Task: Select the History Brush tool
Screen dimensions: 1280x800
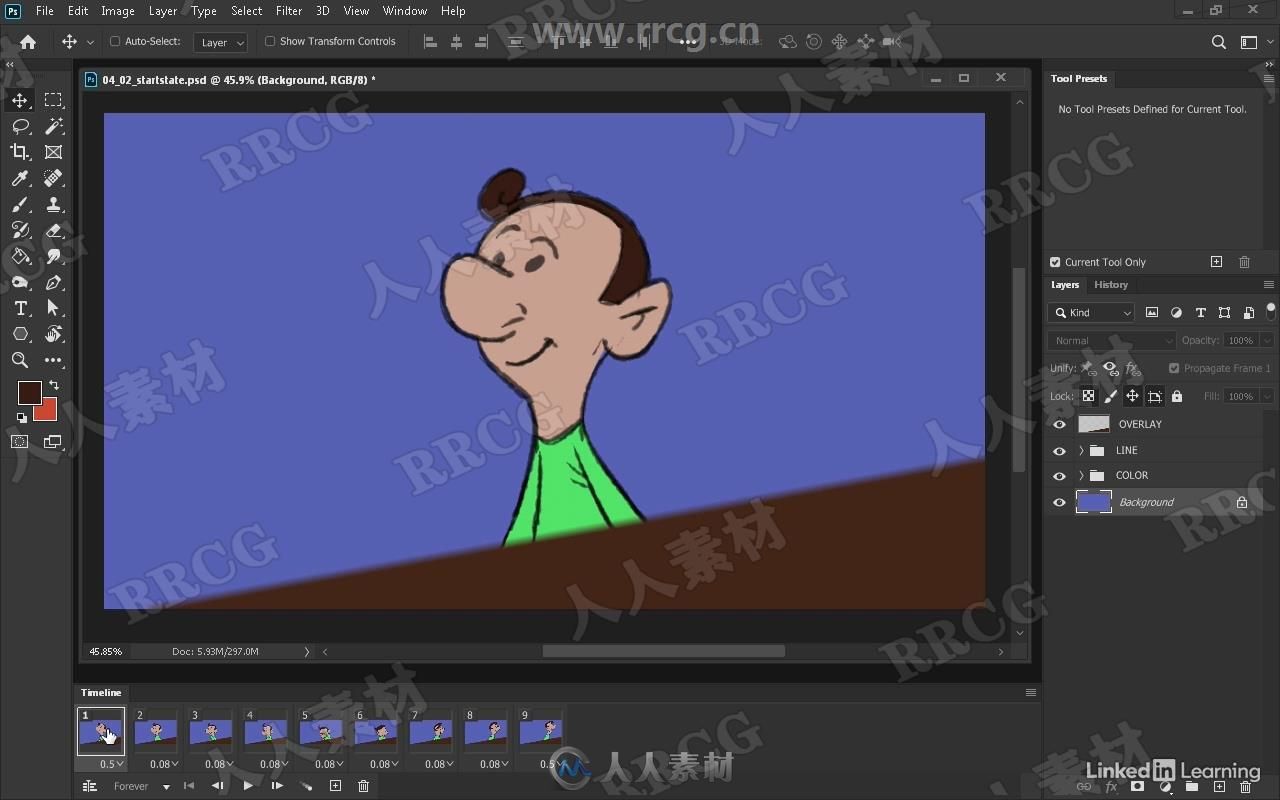Action: pyautogui.click(x=20, y=230)
